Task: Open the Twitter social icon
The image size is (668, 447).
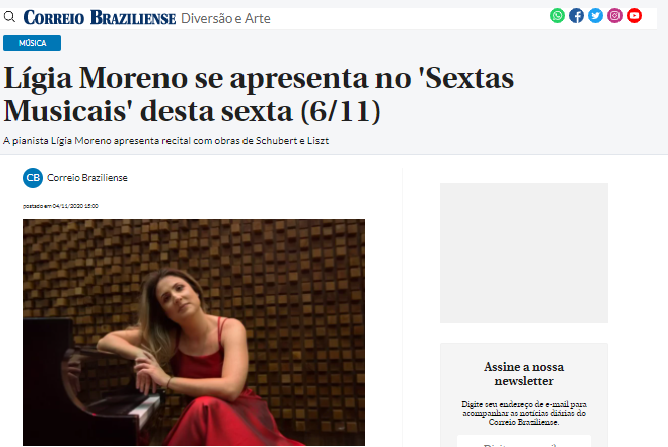Action: tap(596, 16)
